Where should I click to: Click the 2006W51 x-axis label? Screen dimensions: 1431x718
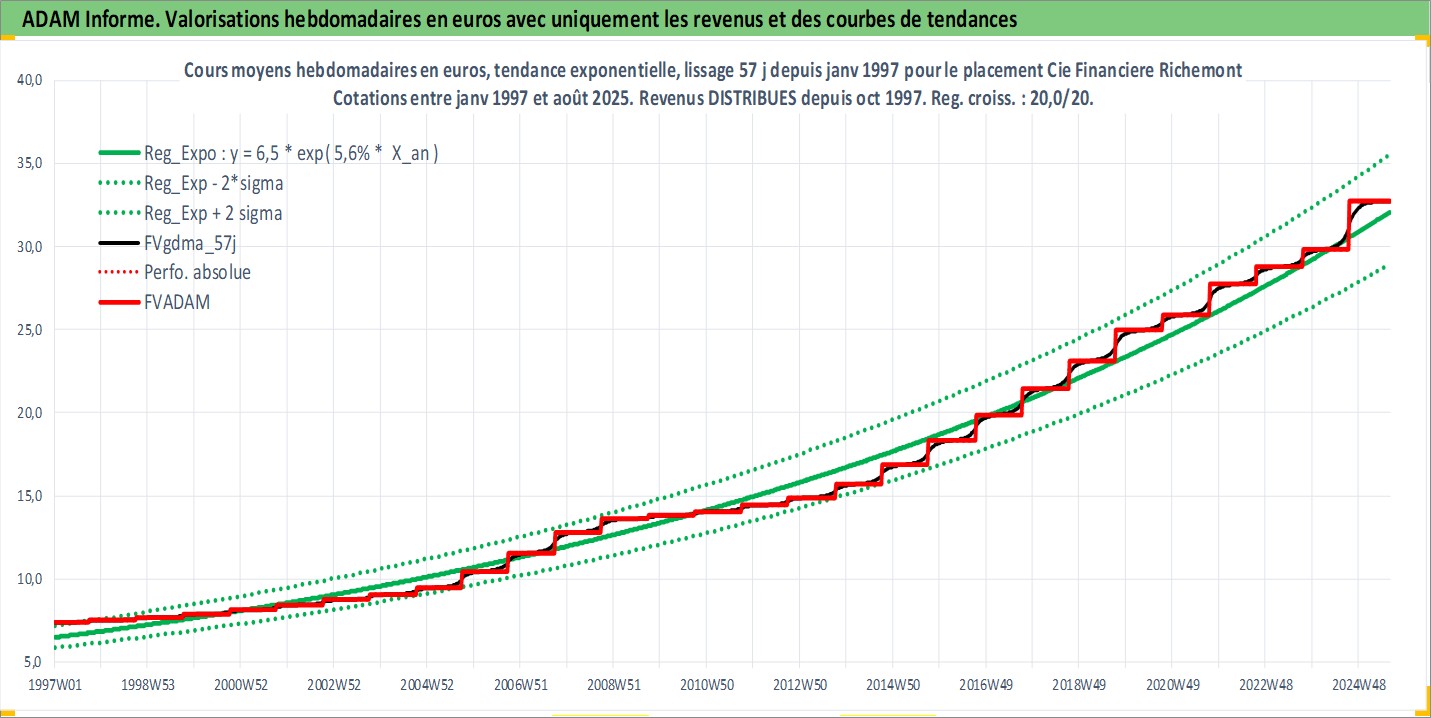click(519, 684)
